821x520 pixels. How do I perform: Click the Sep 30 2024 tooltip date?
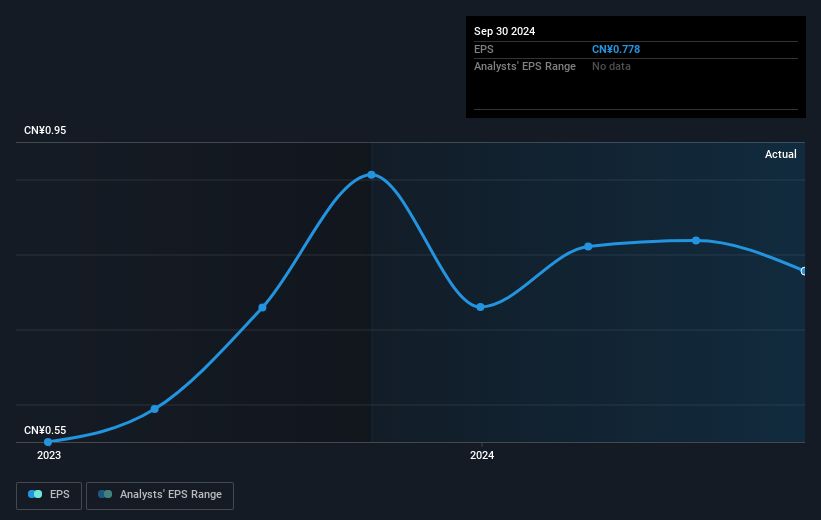click(x=504, y=31)
